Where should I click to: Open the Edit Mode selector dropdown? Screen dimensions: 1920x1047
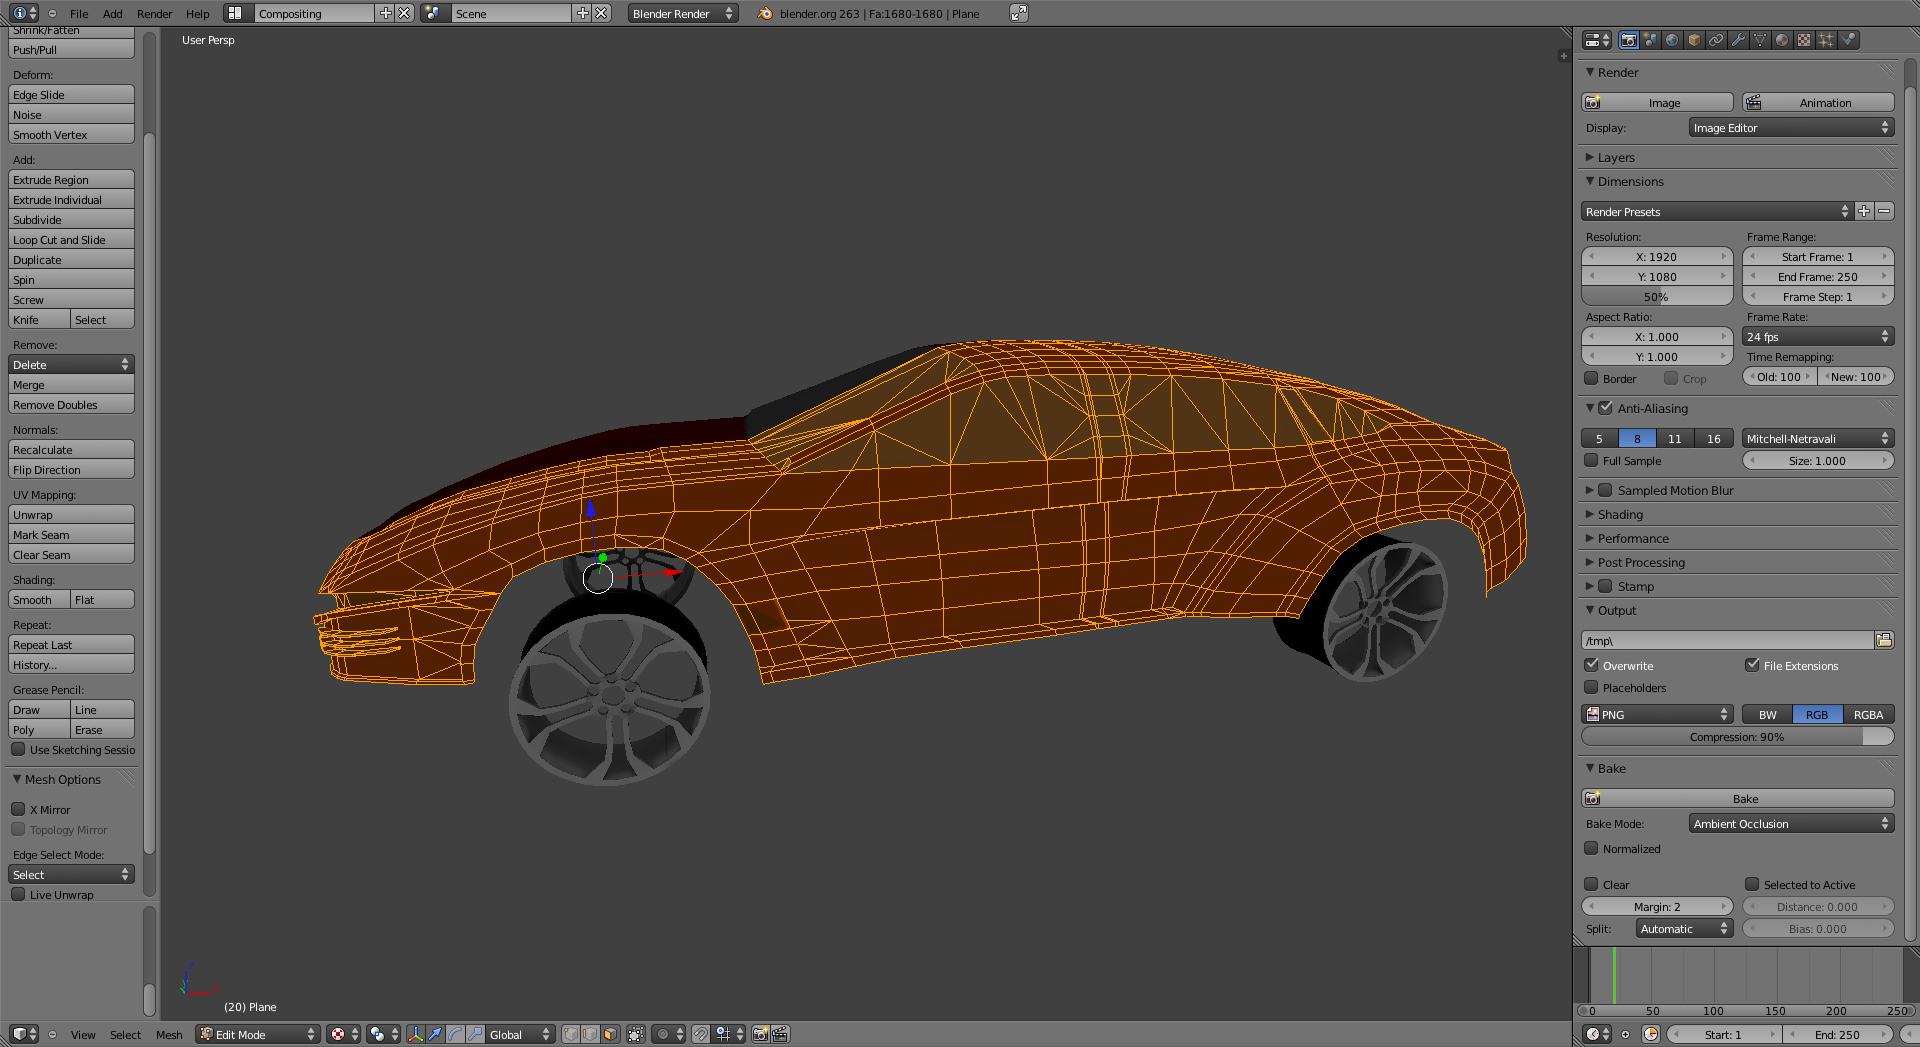pos(257,1034)
